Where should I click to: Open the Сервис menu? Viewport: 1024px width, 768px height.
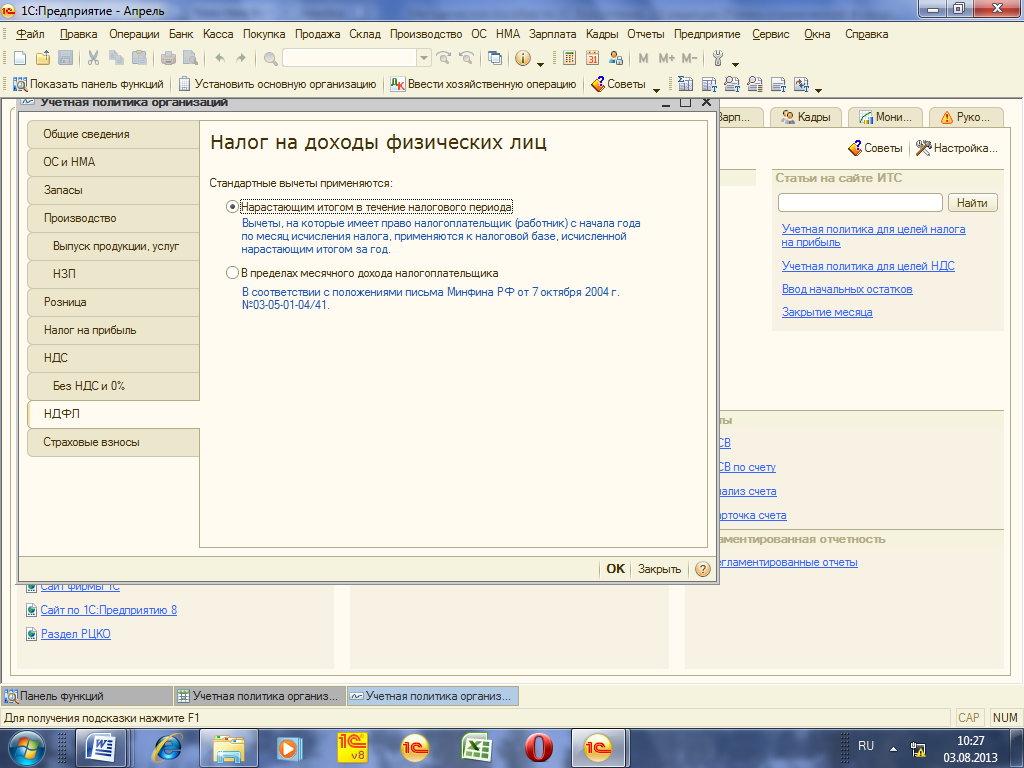(x=771, y=34)
